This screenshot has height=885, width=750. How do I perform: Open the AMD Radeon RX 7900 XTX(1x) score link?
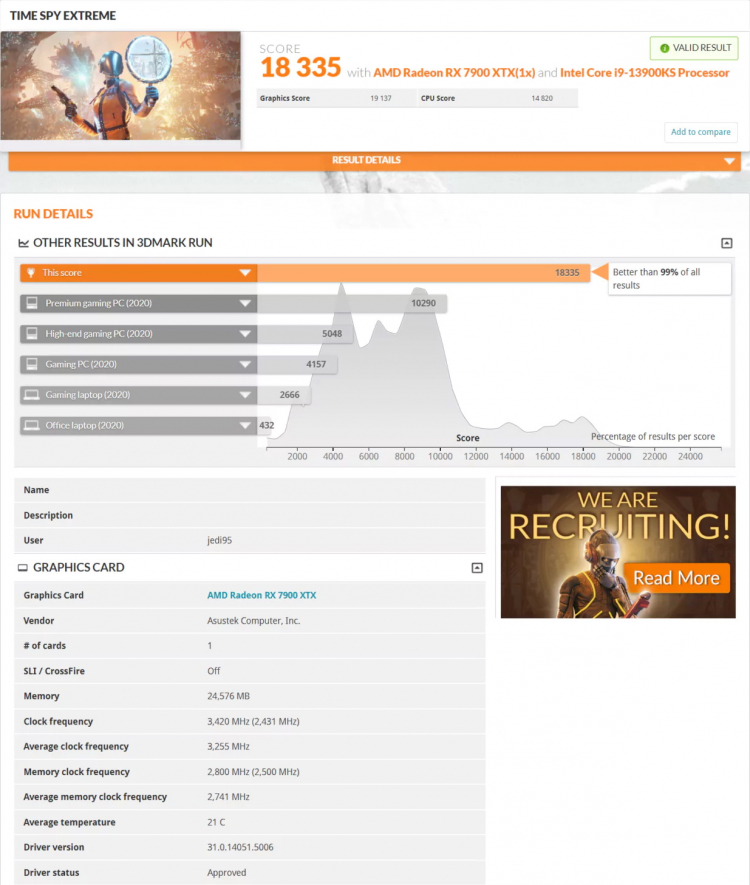pyautogui.click(x=454, y=73)
